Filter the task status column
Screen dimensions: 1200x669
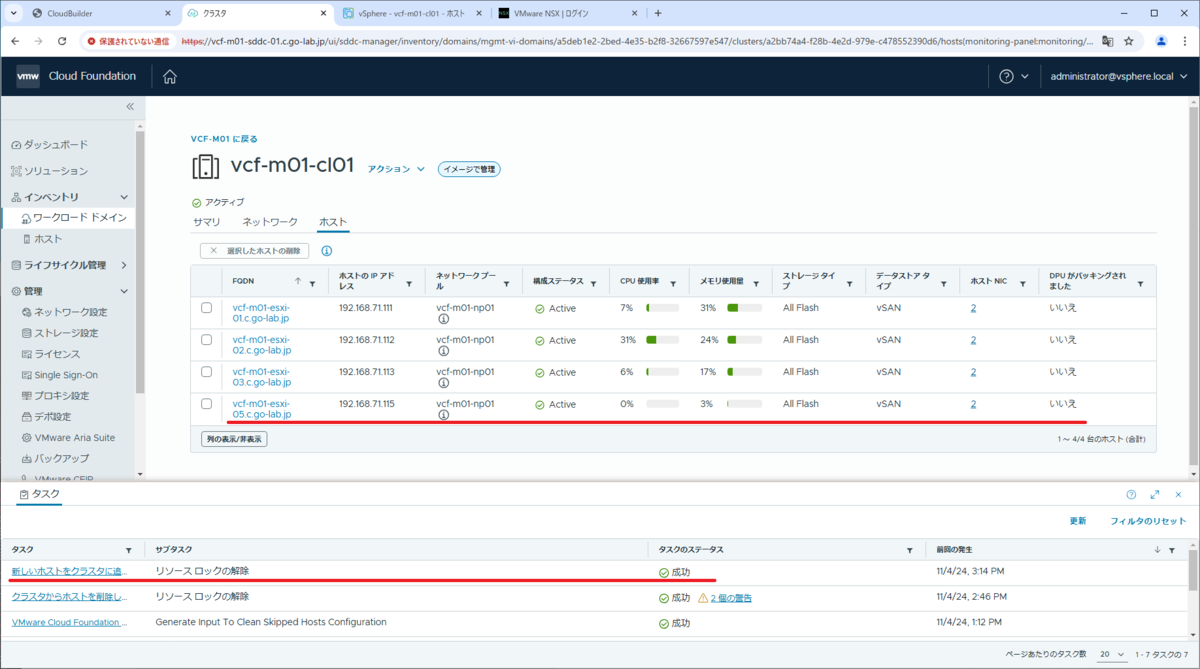[909, 550]
